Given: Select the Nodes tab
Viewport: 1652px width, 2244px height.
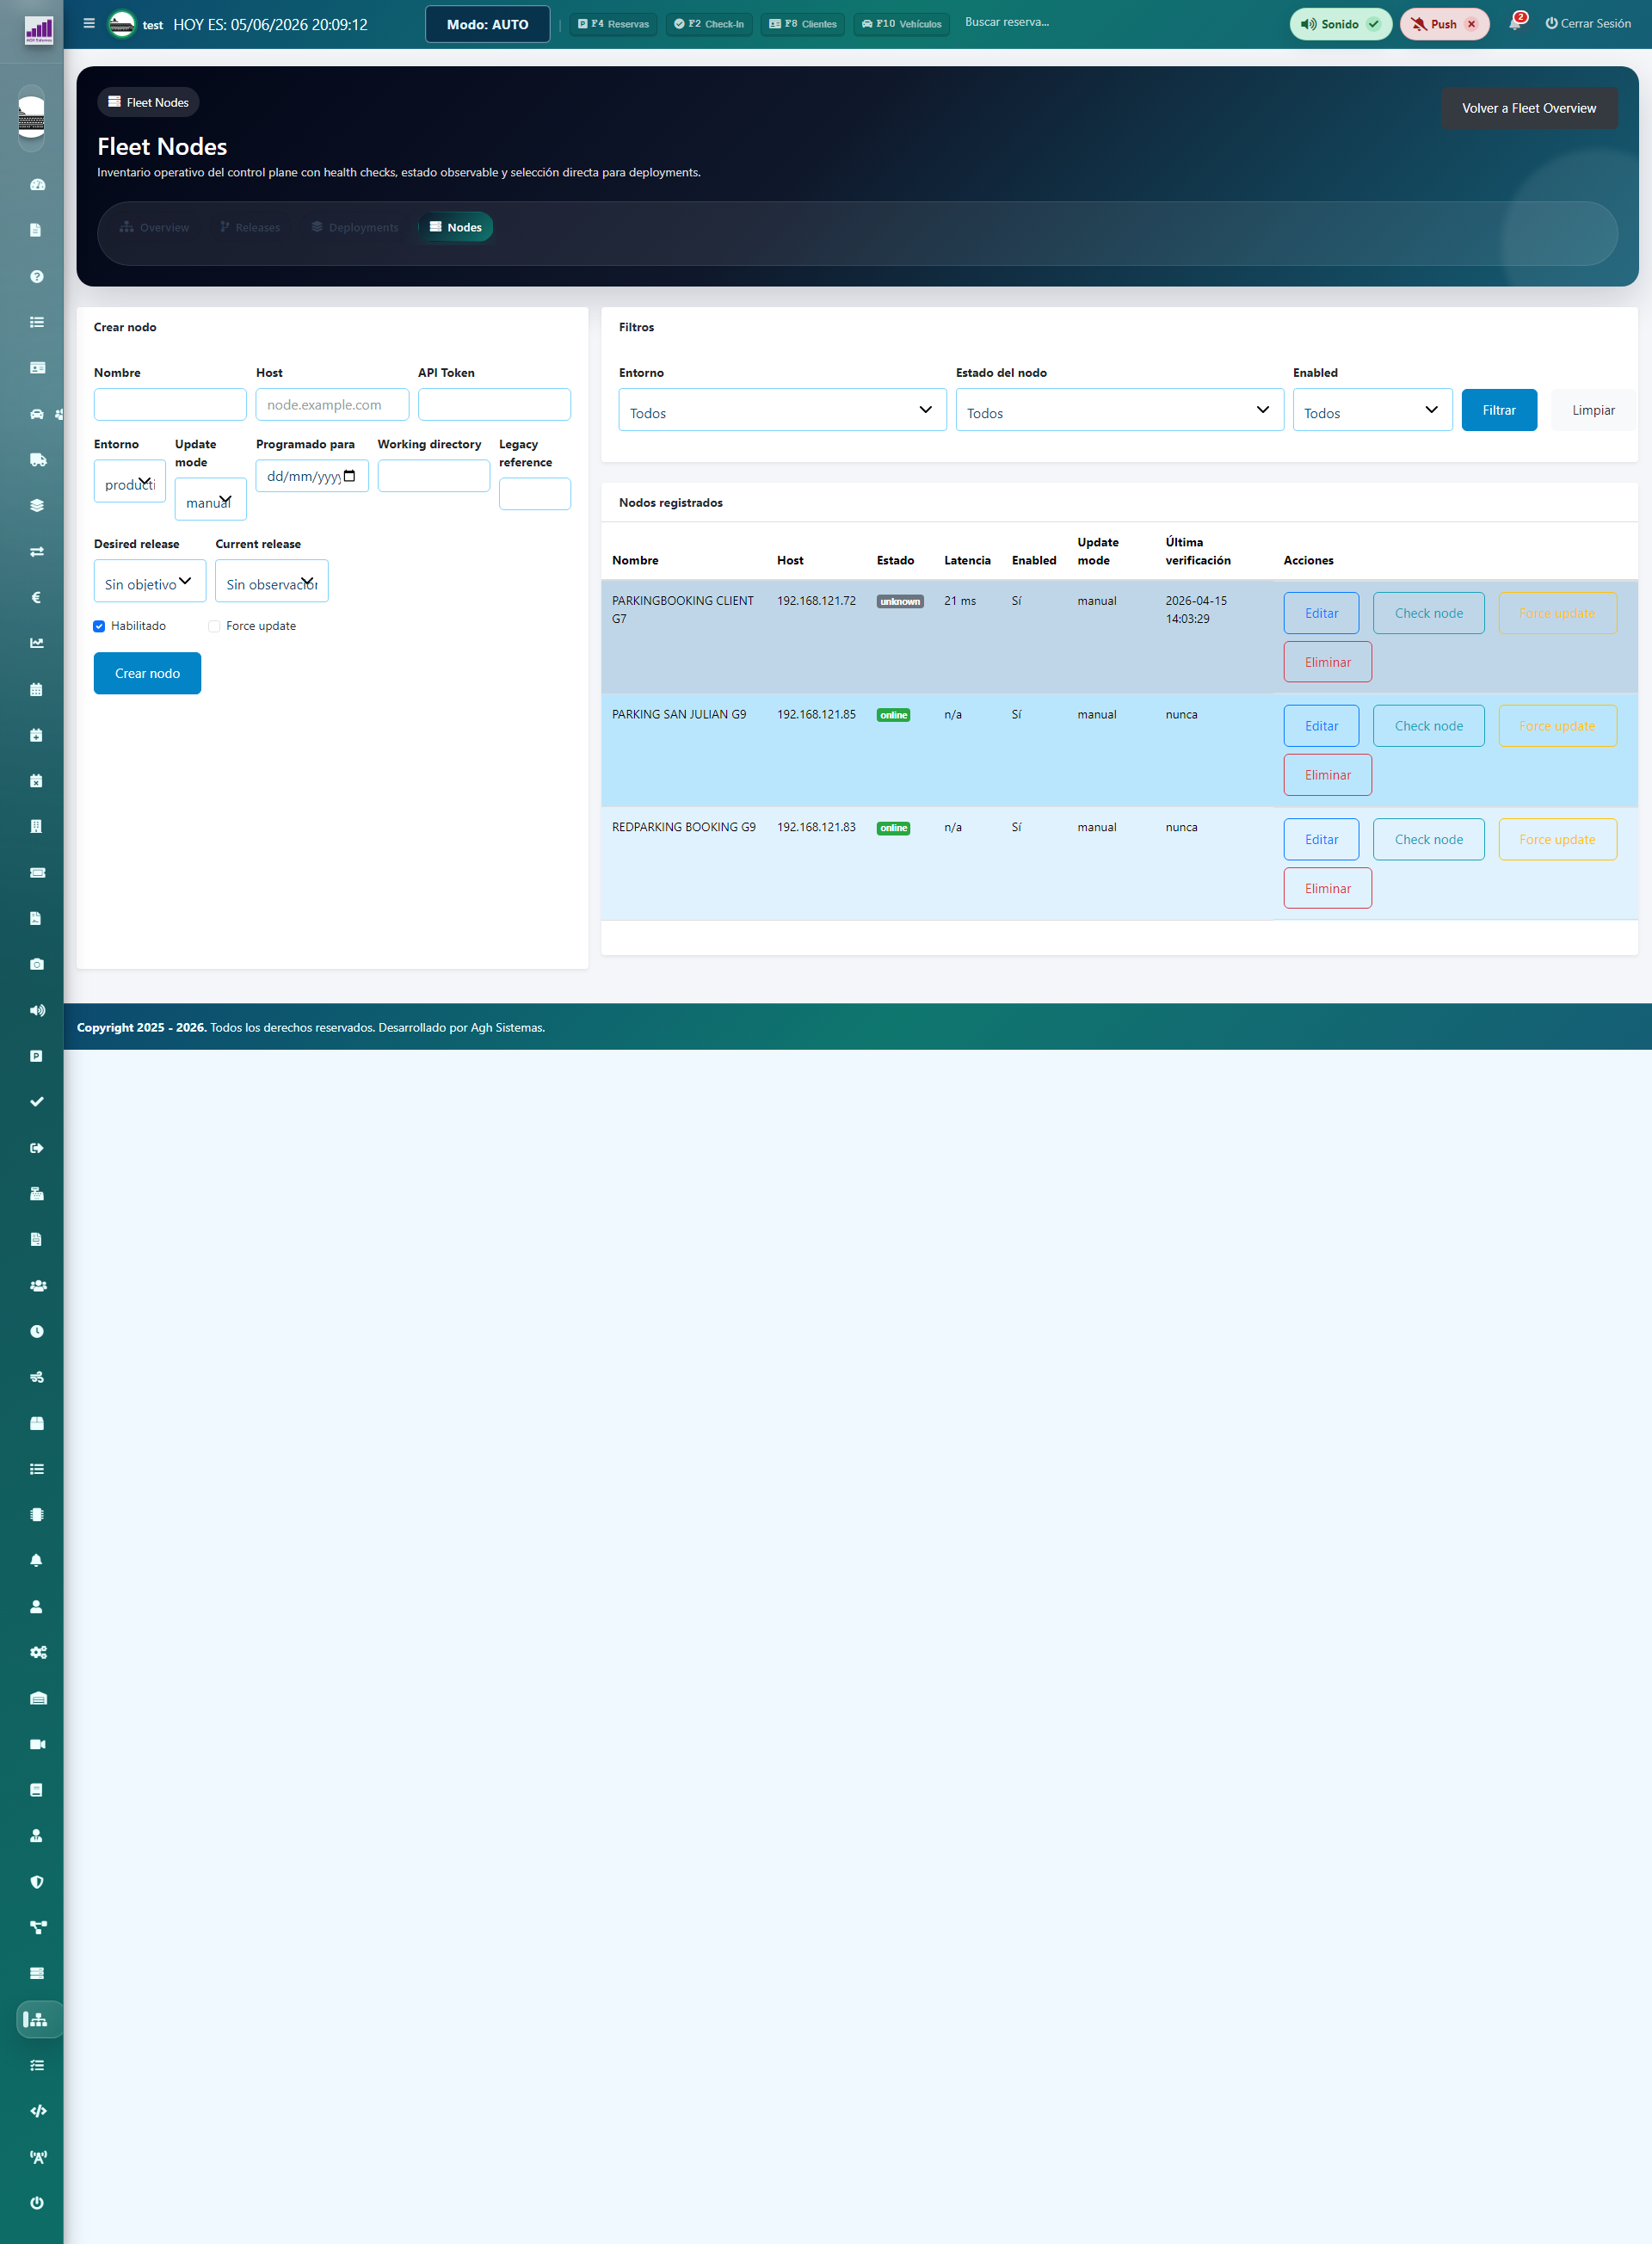Looking at the screenshot, I should 456,227.
